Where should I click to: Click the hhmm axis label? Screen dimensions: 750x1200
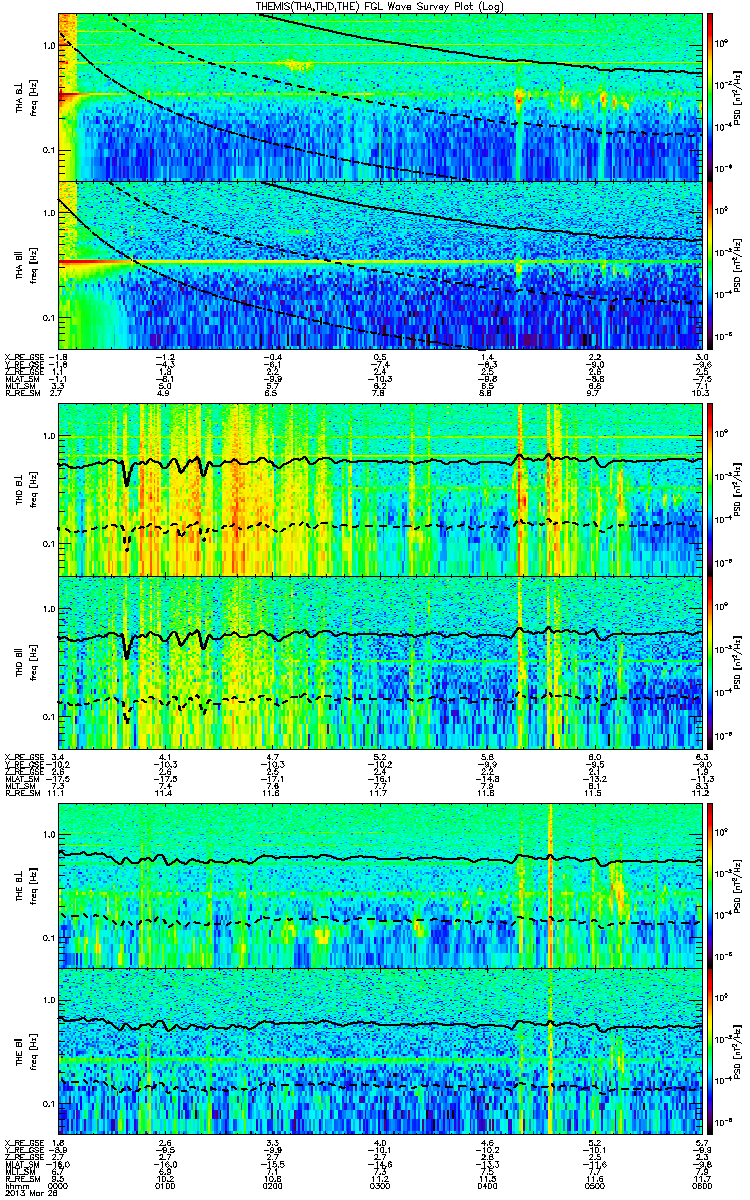click(x=16, y=1184)
